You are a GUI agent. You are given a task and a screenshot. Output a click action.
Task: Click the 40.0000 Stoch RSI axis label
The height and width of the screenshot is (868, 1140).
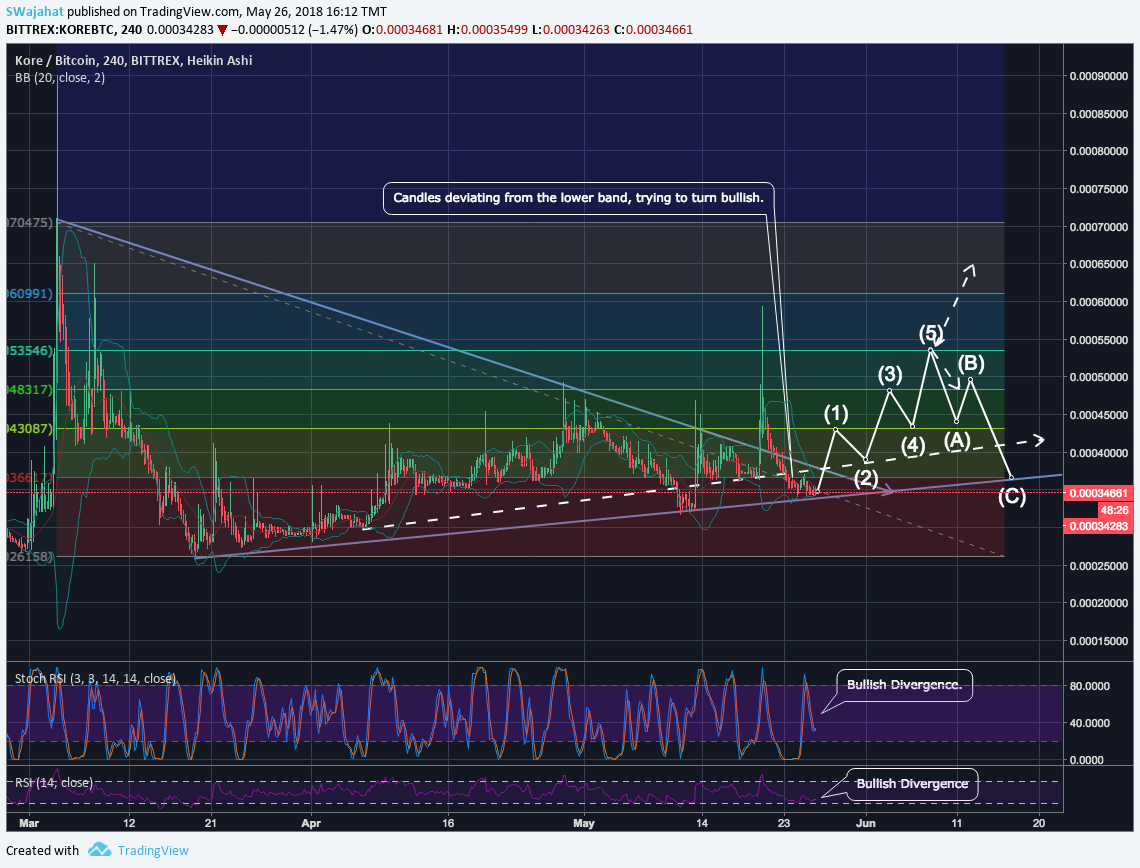coord(1089,723)
